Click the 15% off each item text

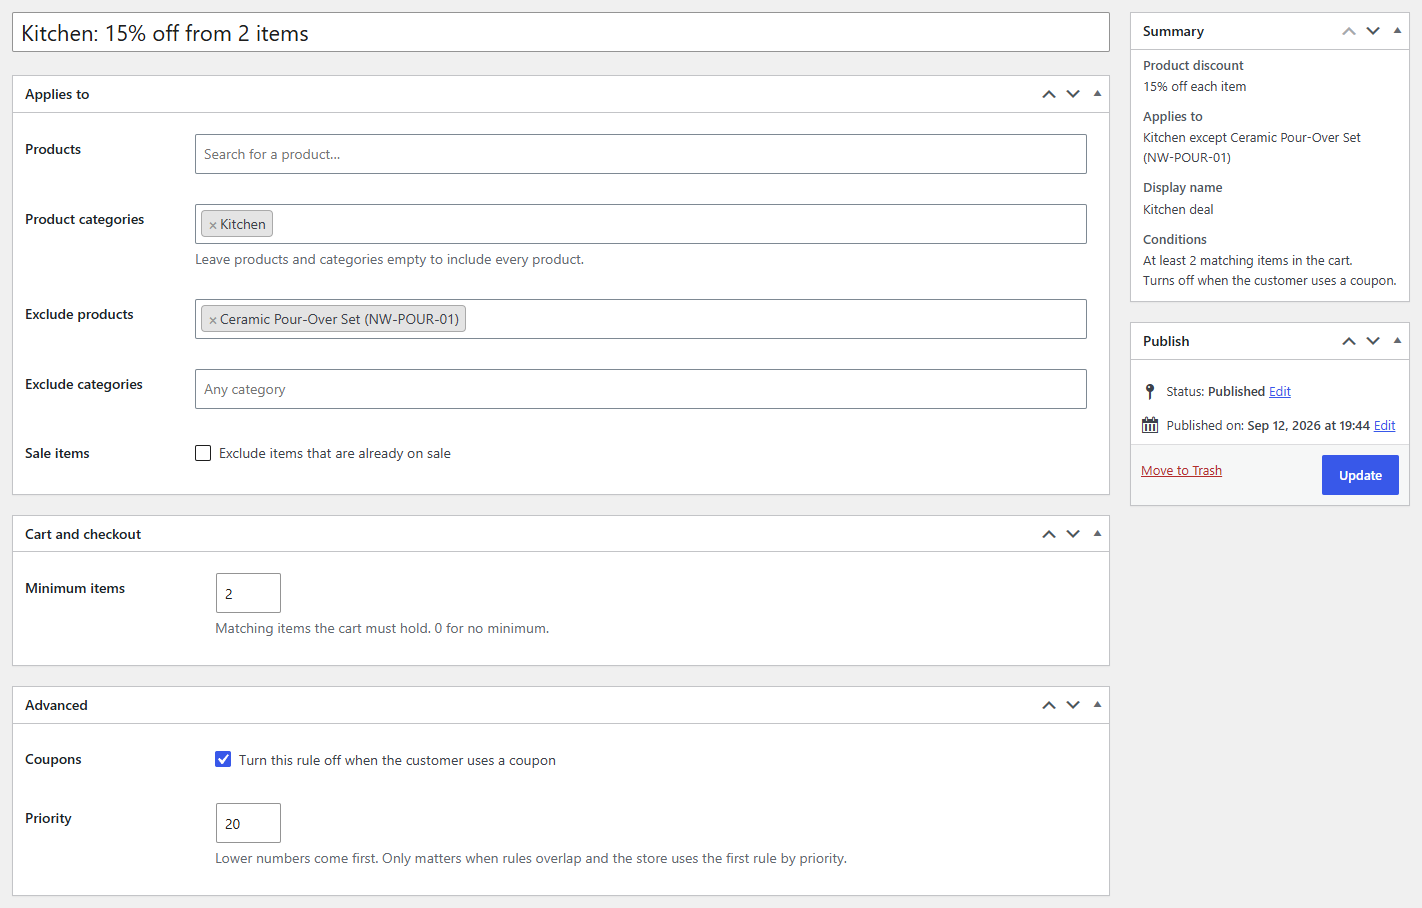(1195, 87)
